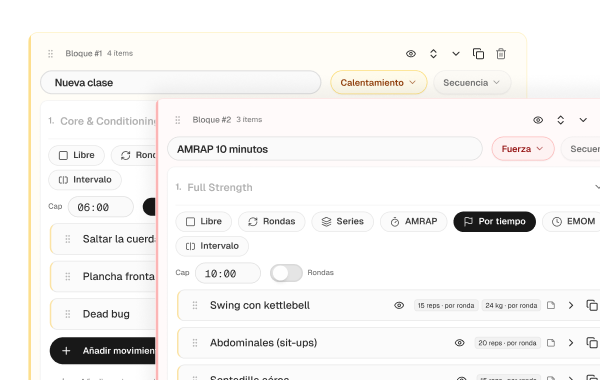Click the Swing con kettlebell movement name
Viewport: 600px width, 380px height.
[x=260, y=305]
